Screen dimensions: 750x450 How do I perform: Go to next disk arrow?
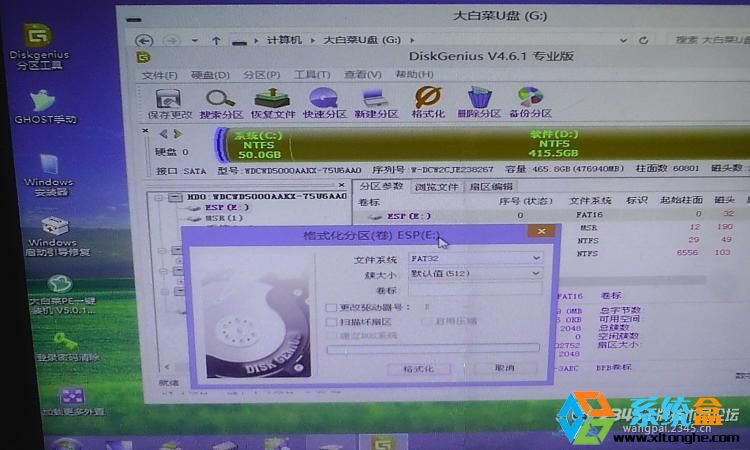pos(178,133)
